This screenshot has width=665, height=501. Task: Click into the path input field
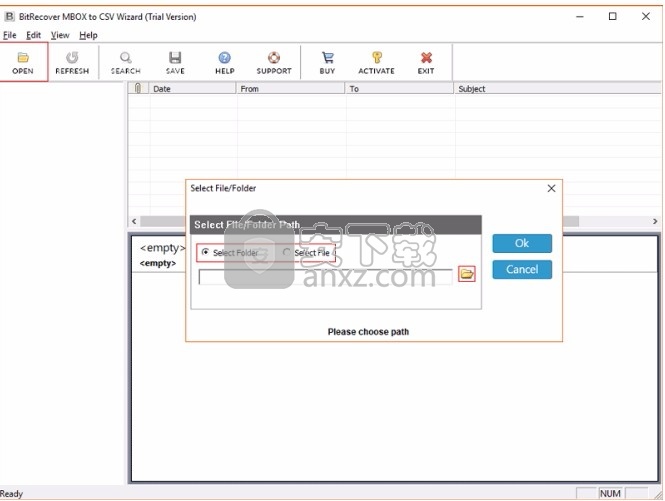click(325, 277)
